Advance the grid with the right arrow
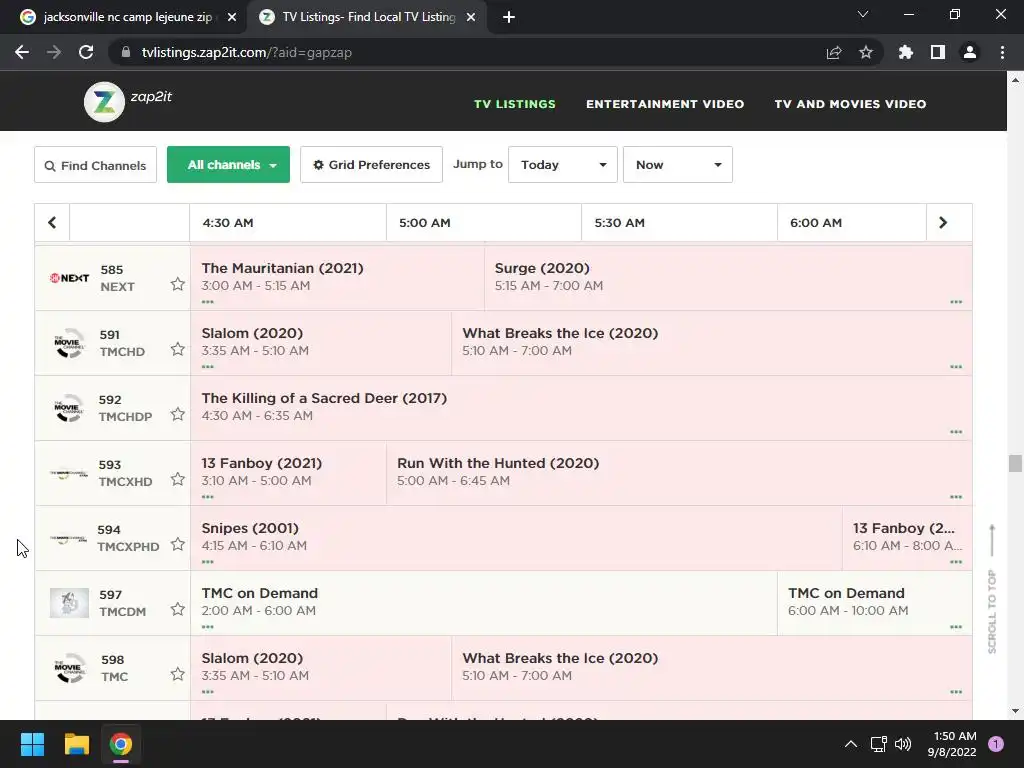This screenshot has width=1024, height=768. pyautogui.click(x=942, y=223)
